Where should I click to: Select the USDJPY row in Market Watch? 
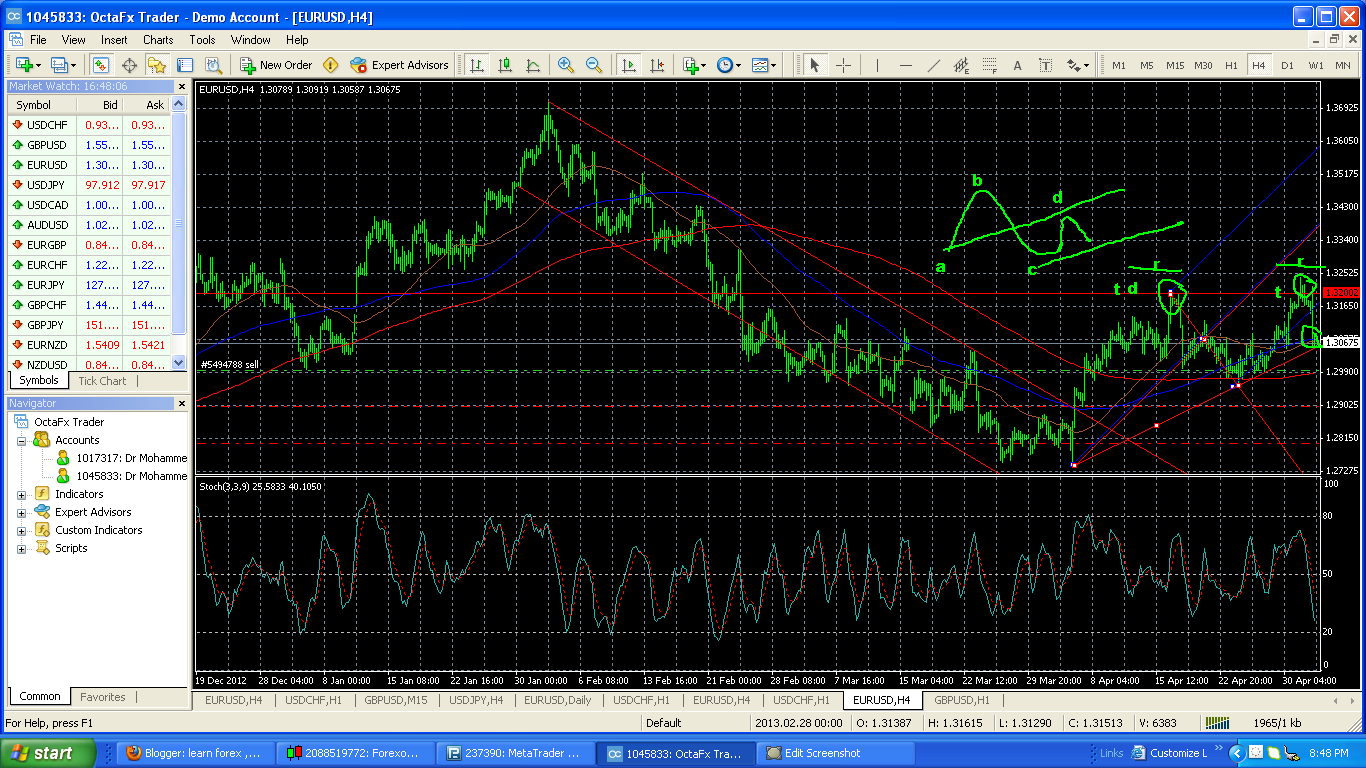click(x=90, y=185)
